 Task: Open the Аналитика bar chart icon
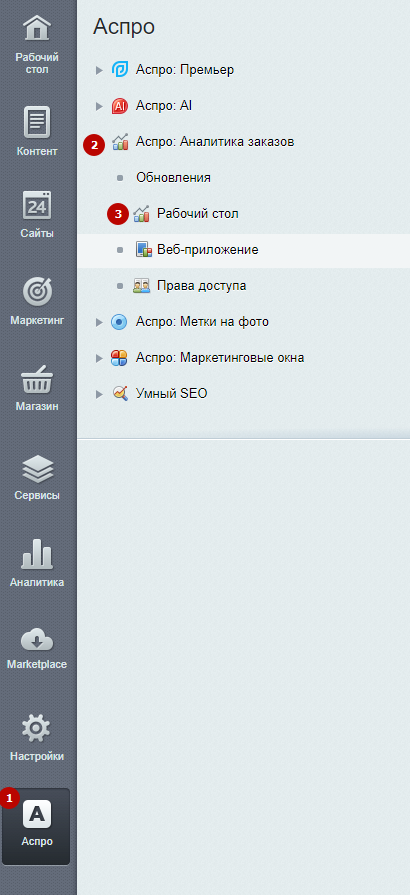point(37,554)
